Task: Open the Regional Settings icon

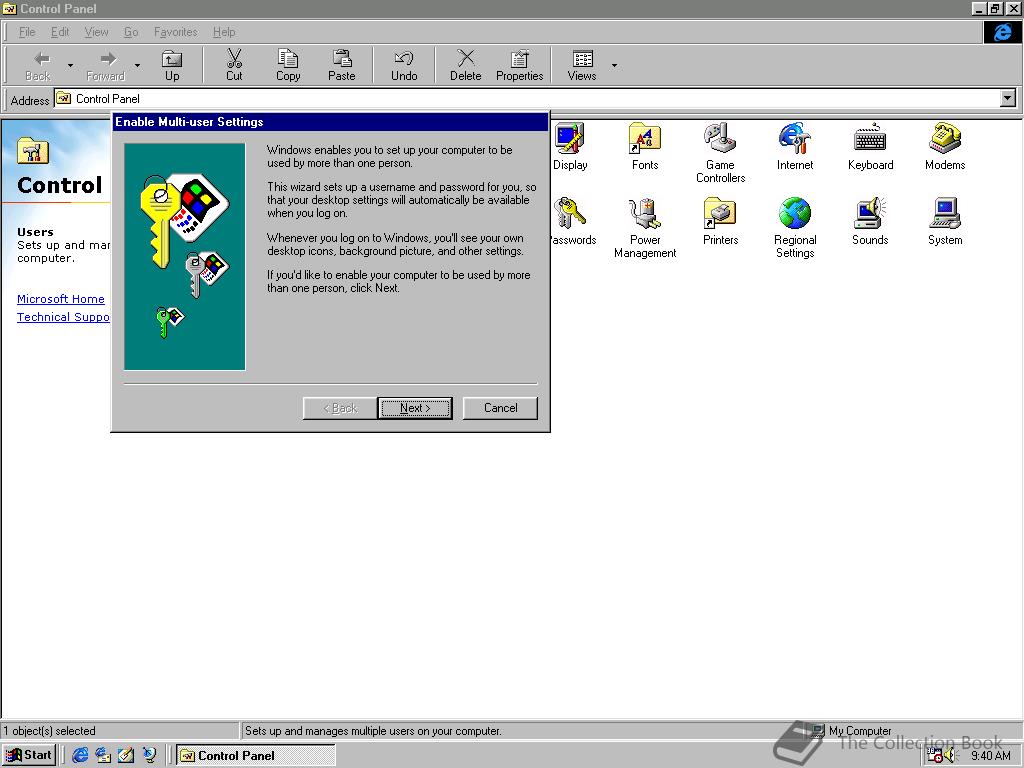Action: point(795,228)
